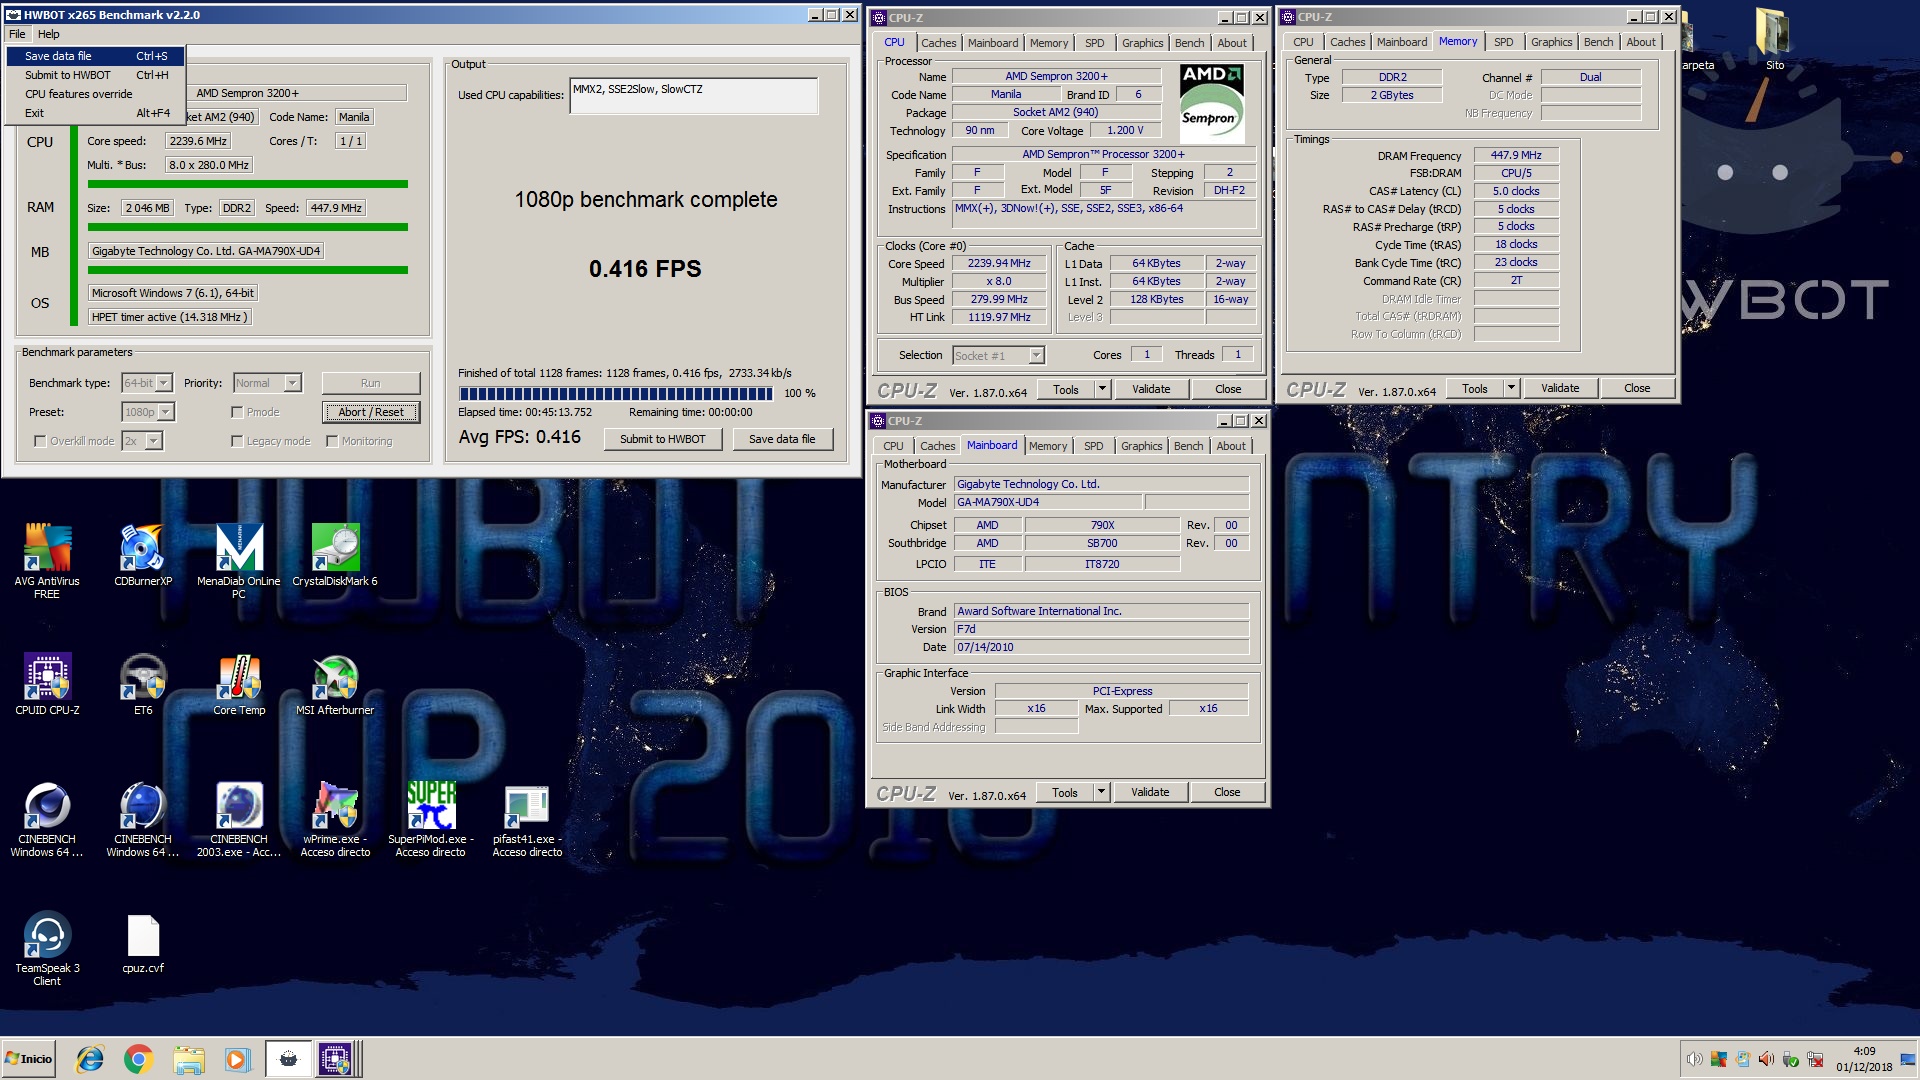Open CPUID CPU-Z desktop icon

pyautogui.click(x=47, y=684)
